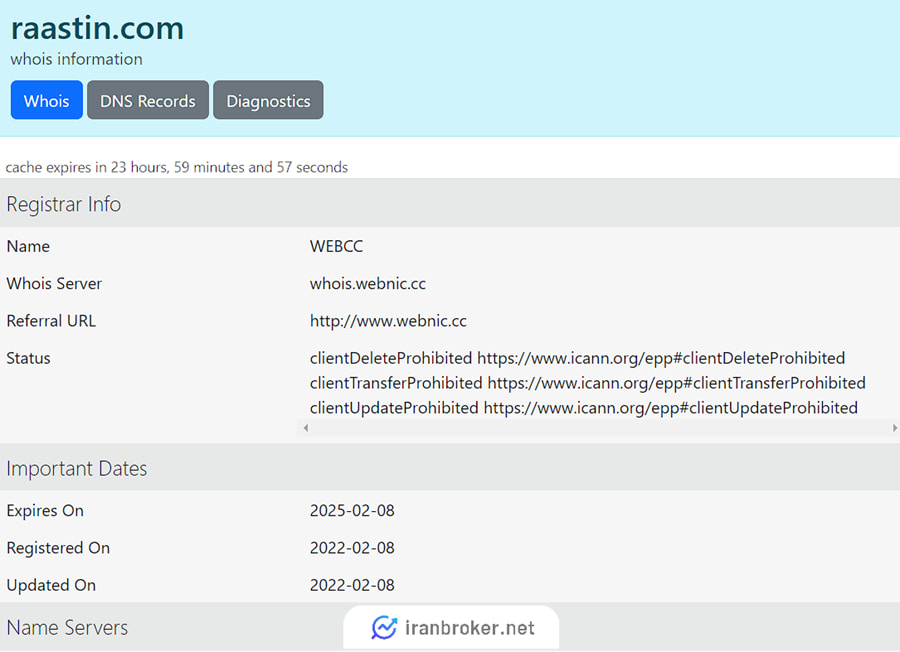Open the Diagnostics tab
900x652 pixels.
pos(268,100)
